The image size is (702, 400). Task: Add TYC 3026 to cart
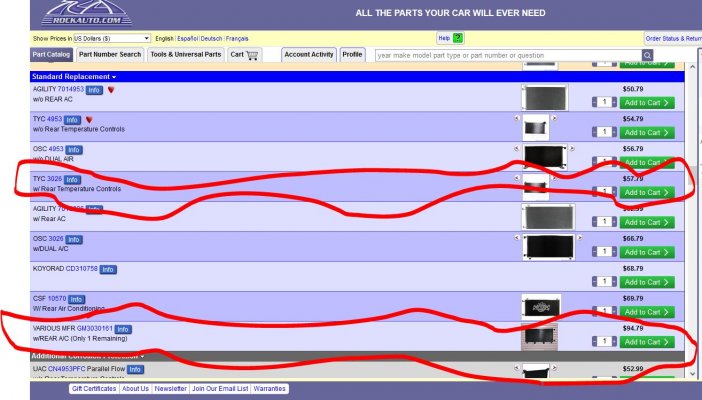[647, 193]
